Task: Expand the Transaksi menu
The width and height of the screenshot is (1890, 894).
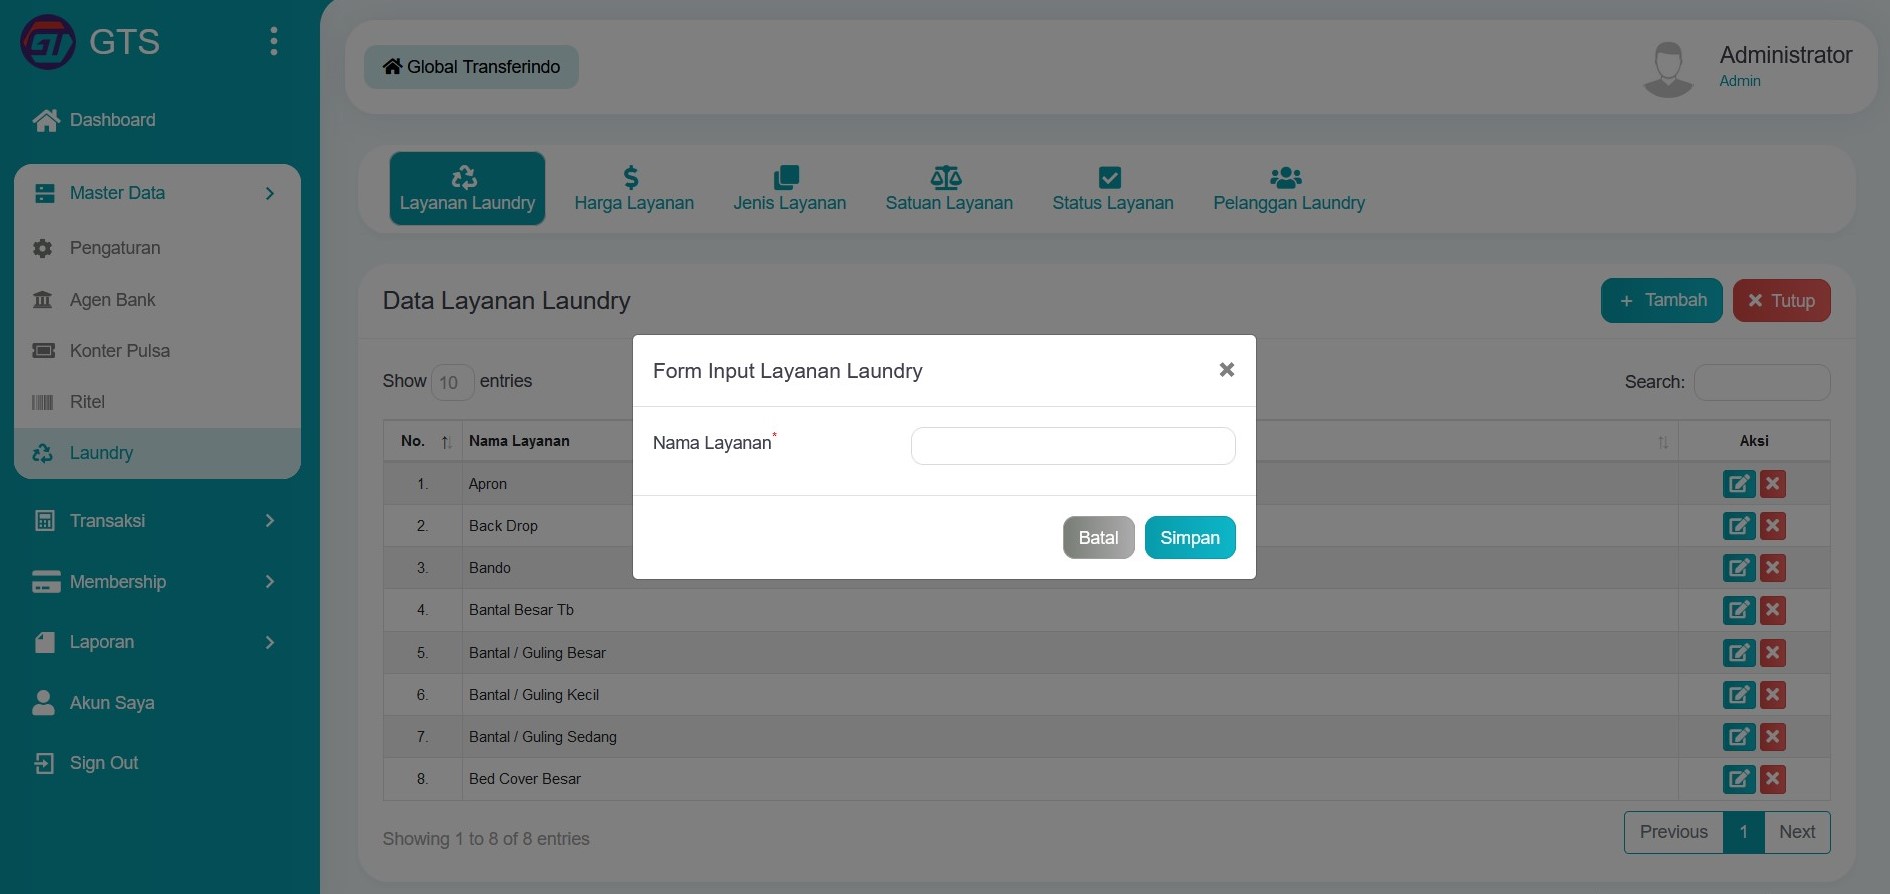Action: pyautogui.click(x=157, y=521)
